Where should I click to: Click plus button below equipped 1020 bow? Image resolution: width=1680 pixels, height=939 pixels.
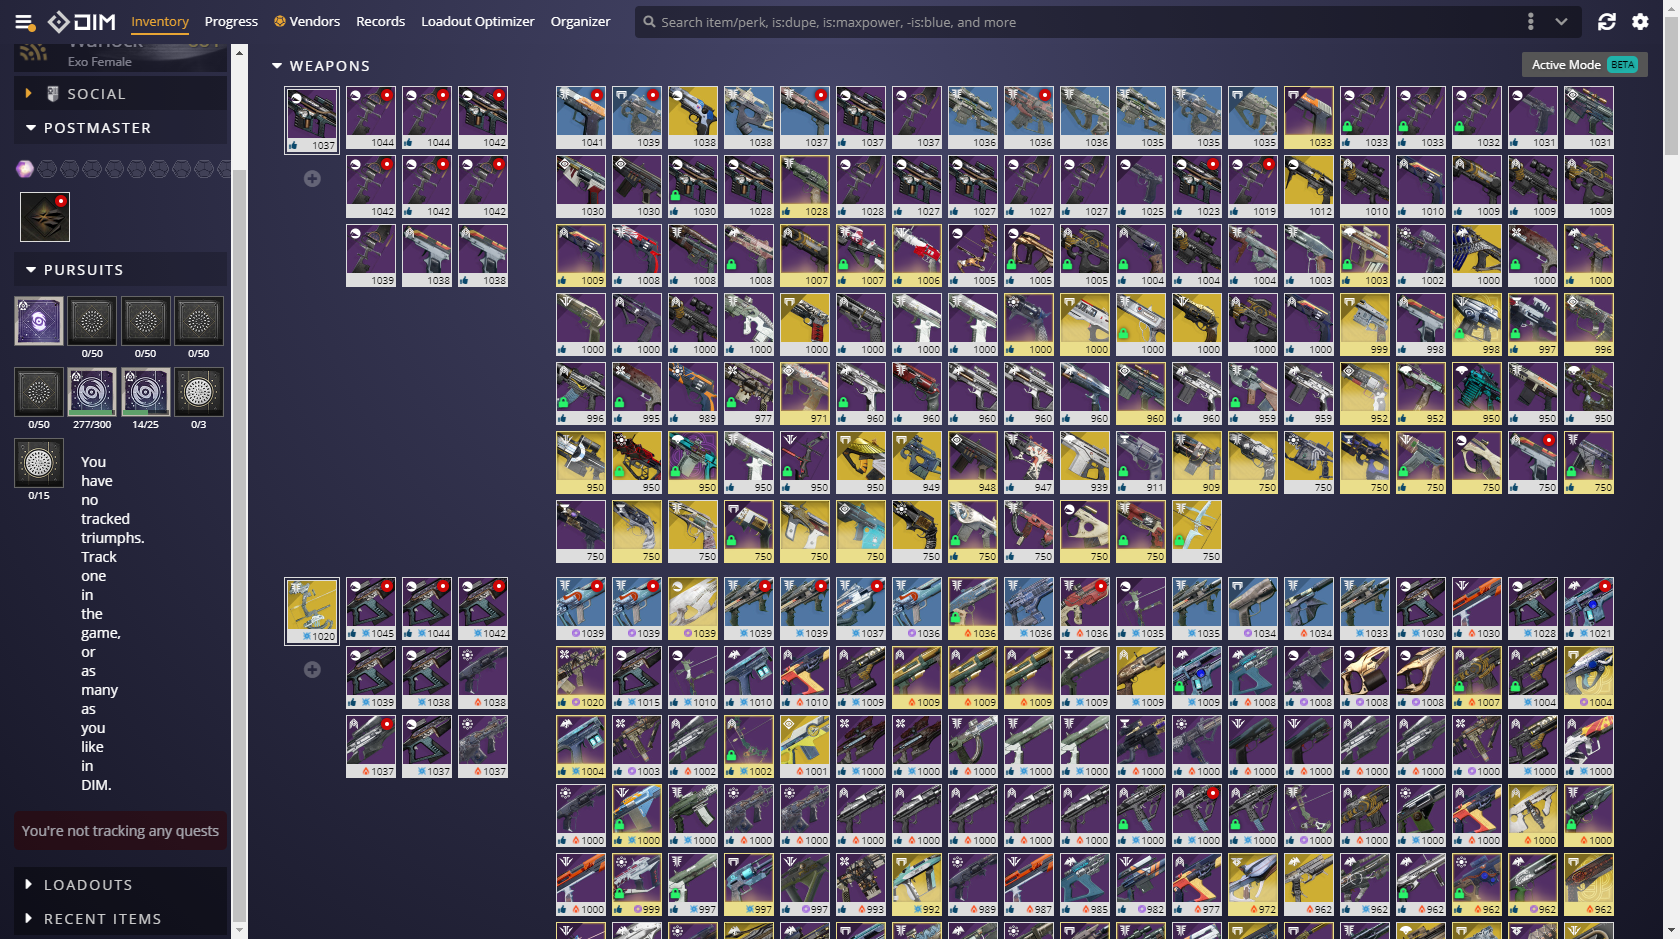[x=312, y=670]
